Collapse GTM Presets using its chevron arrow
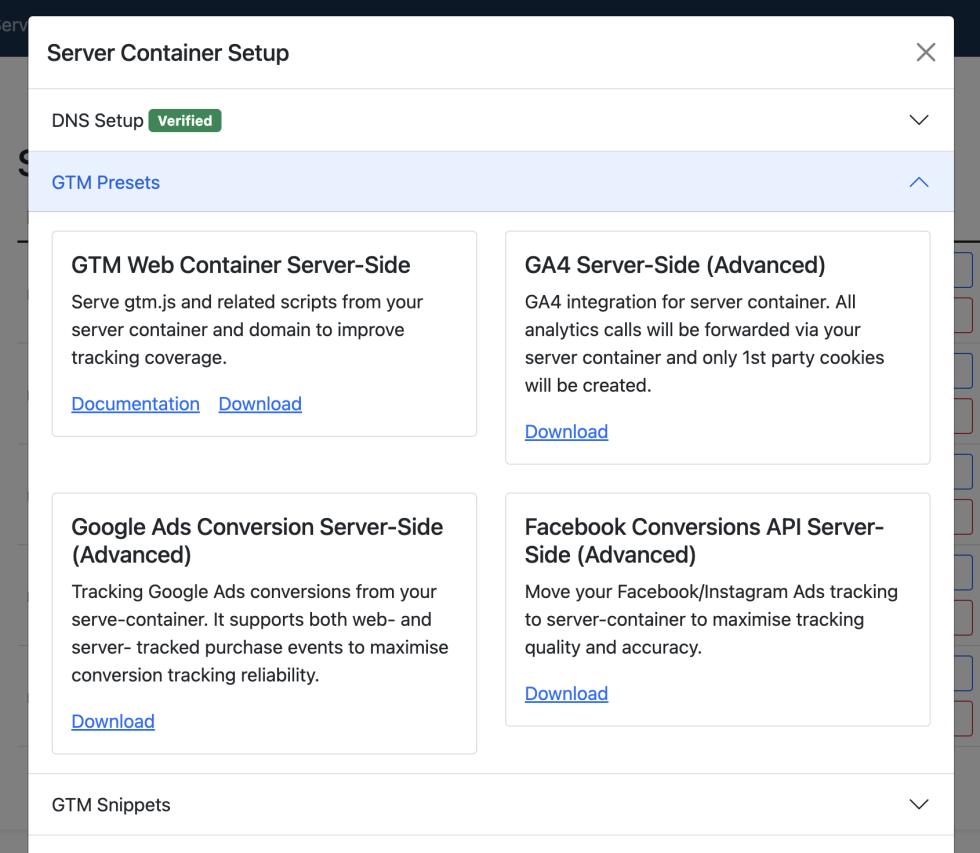The height and width of the screenshot is (853, 980). tap(919, 182)
